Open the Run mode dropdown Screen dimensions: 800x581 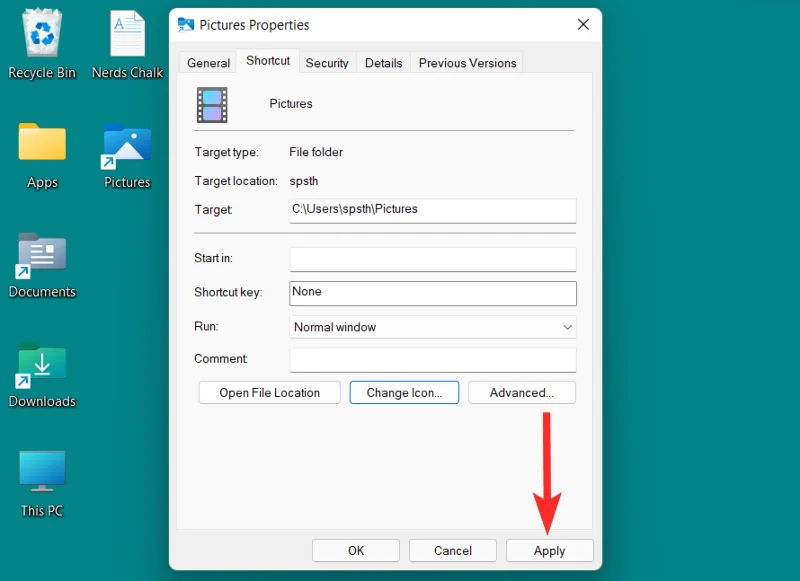566,327
